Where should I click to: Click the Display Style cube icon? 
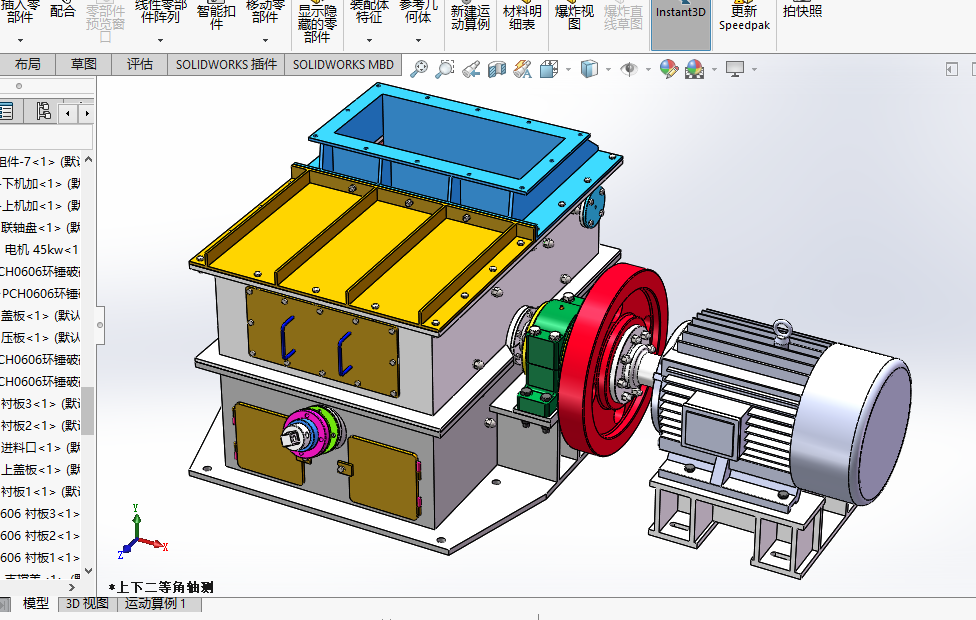[x=588, y=68]
